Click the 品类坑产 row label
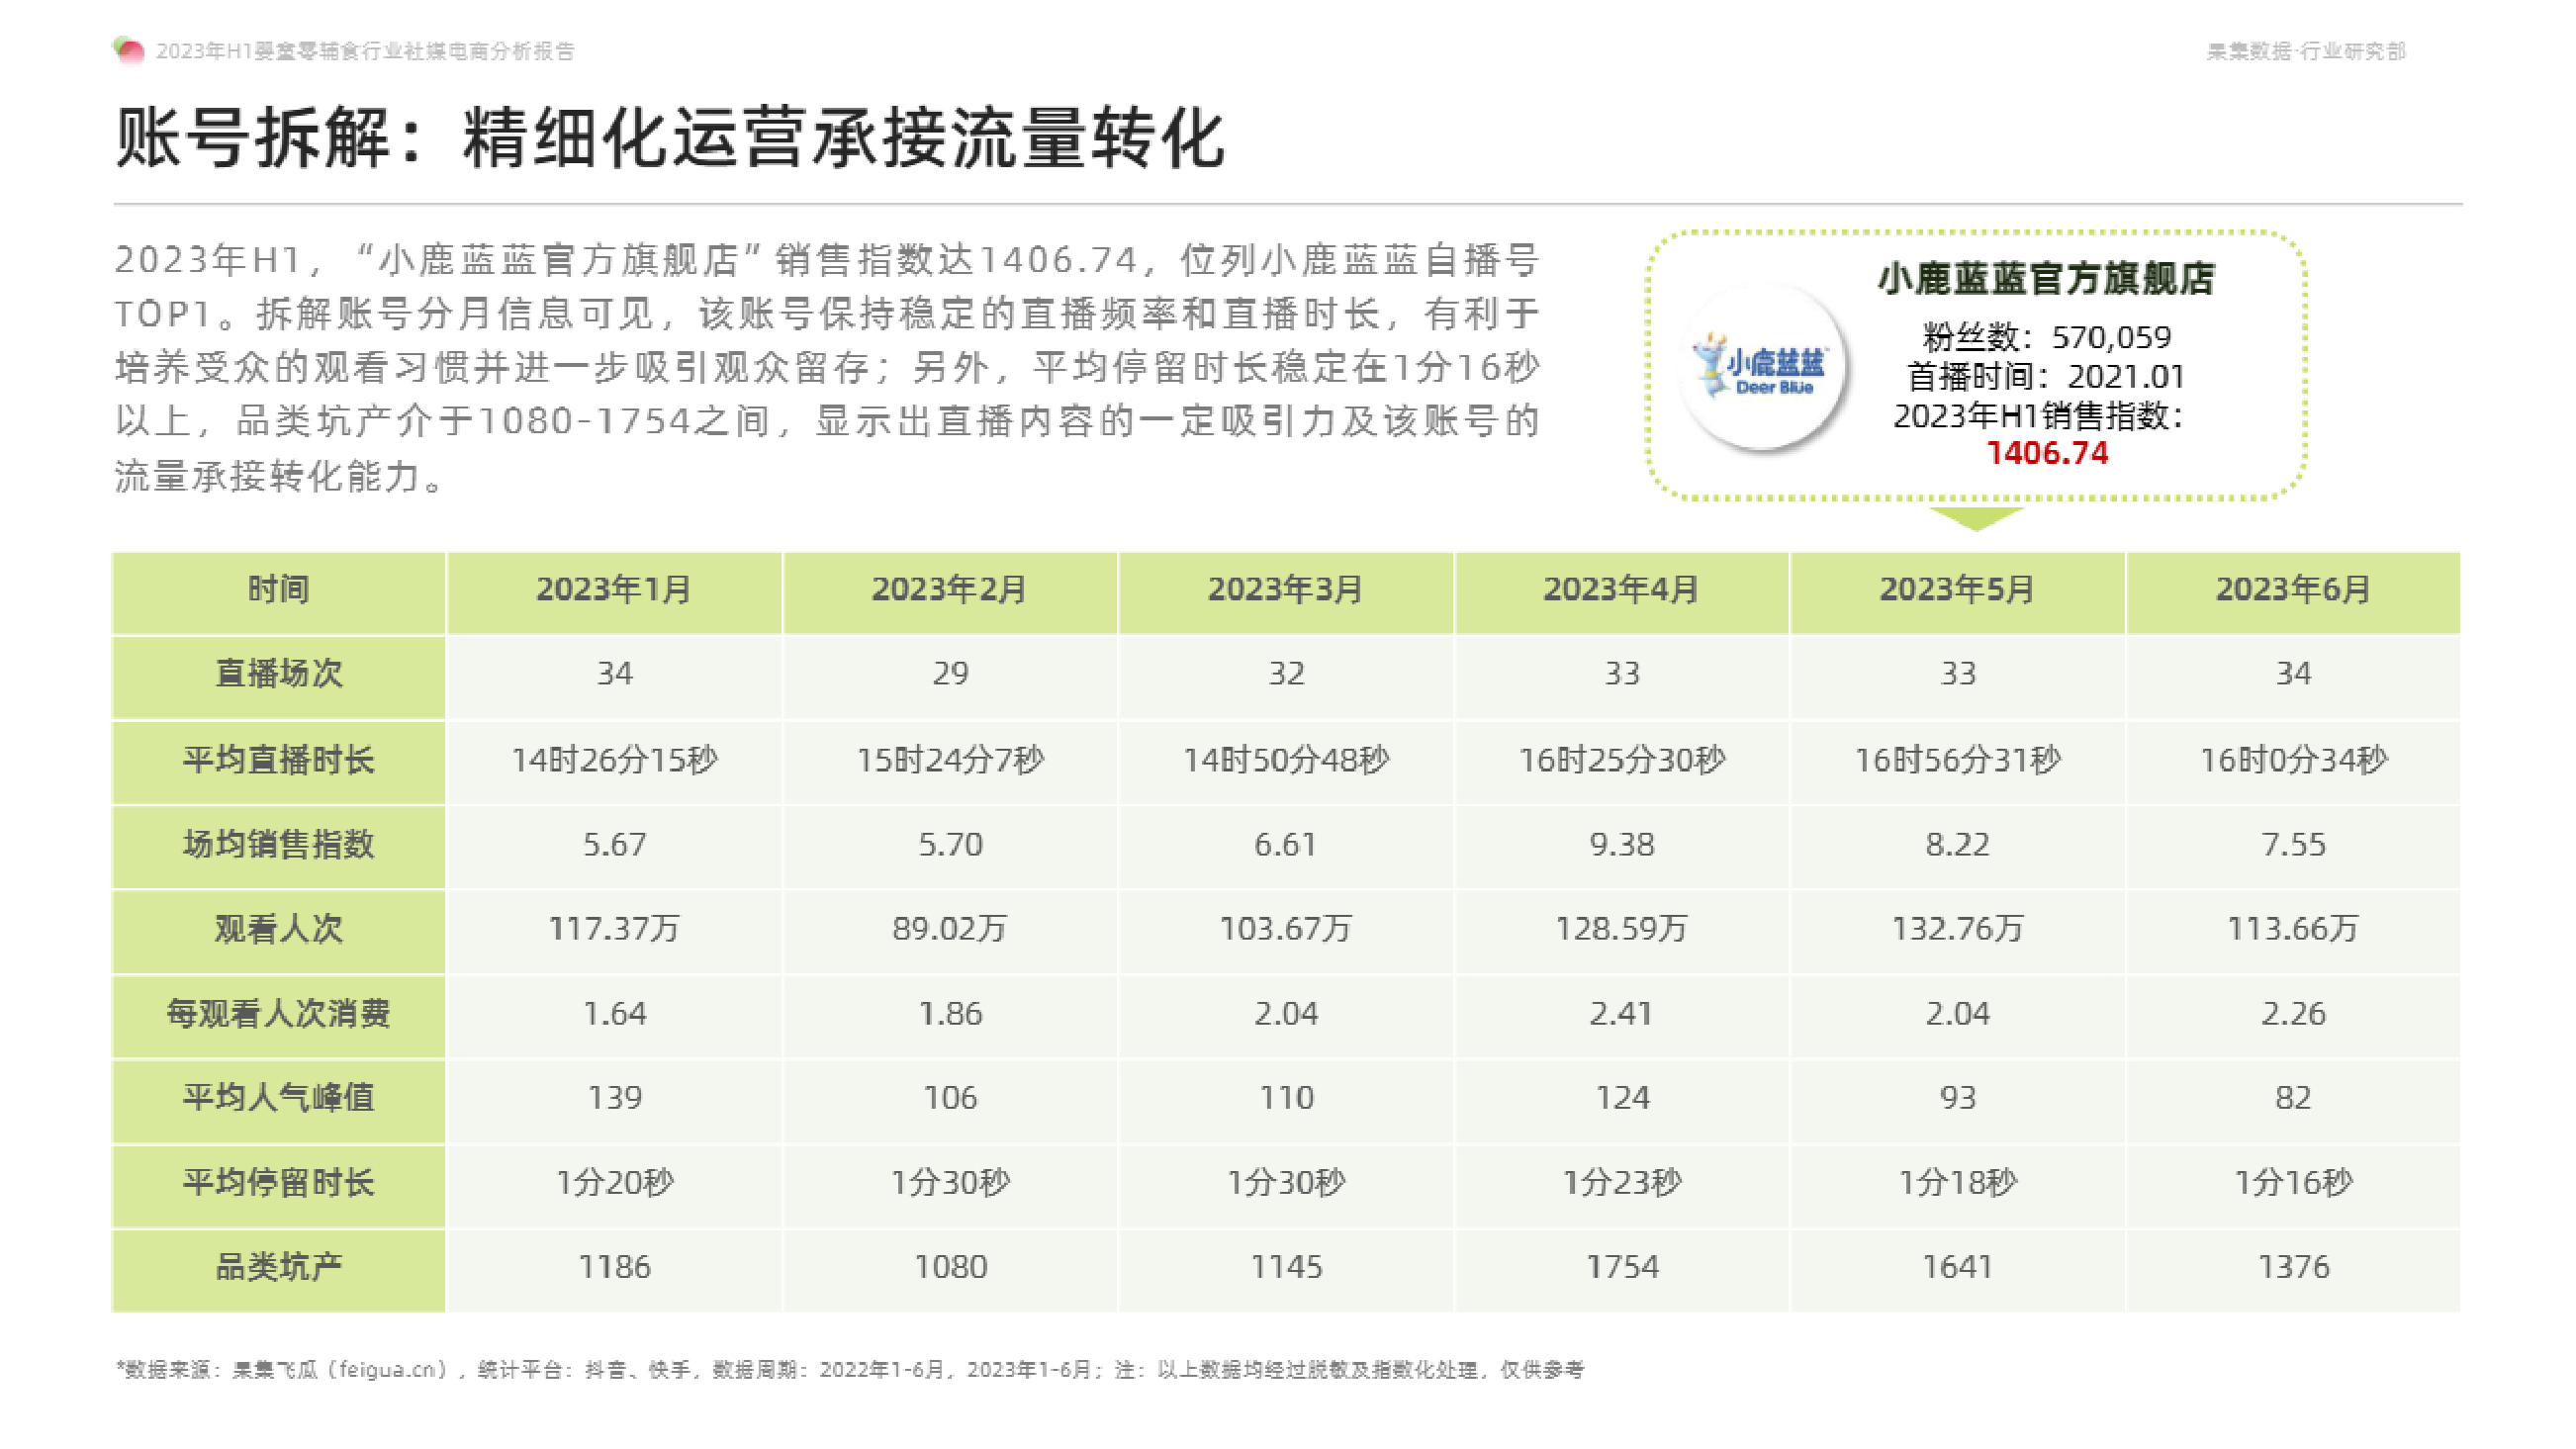 (278, 1267)
